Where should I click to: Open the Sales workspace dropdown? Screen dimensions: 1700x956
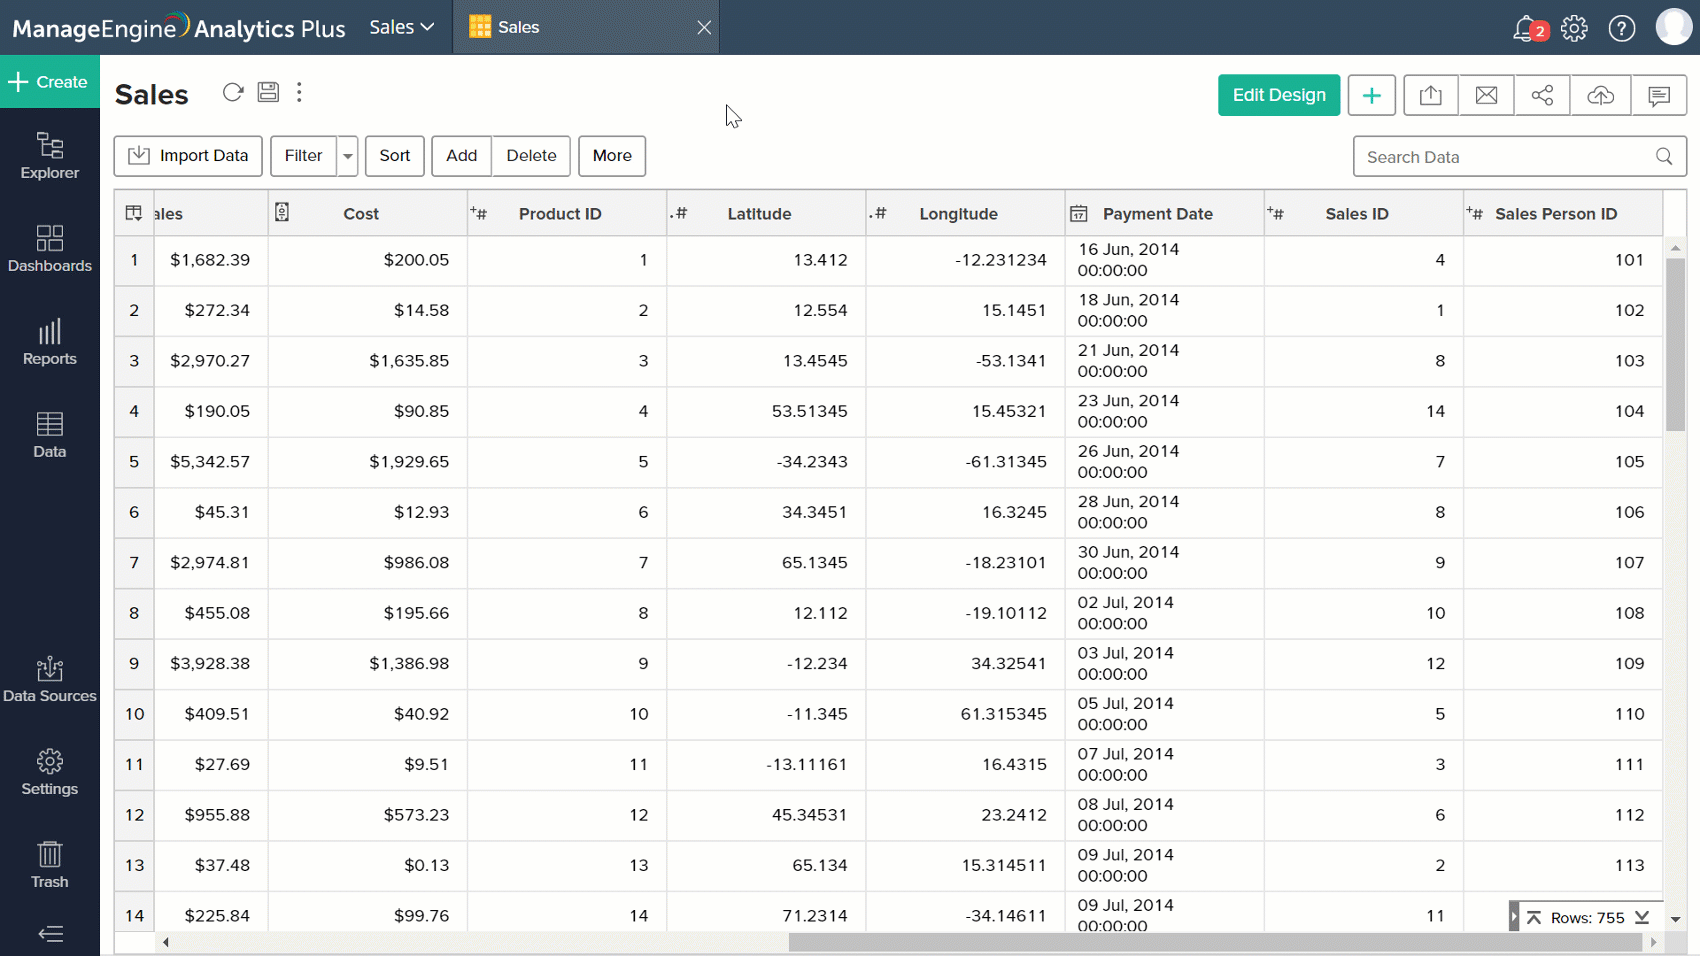(400, 27)
